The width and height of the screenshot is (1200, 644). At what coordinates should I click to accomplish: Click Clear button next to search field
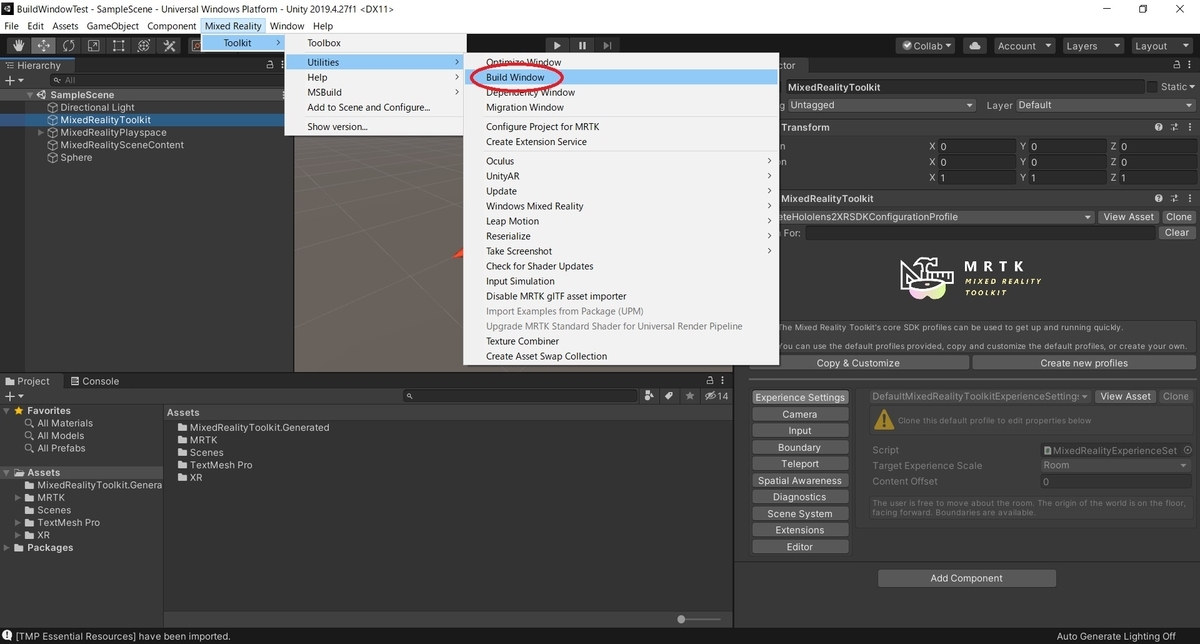(x=1177, y=232)
